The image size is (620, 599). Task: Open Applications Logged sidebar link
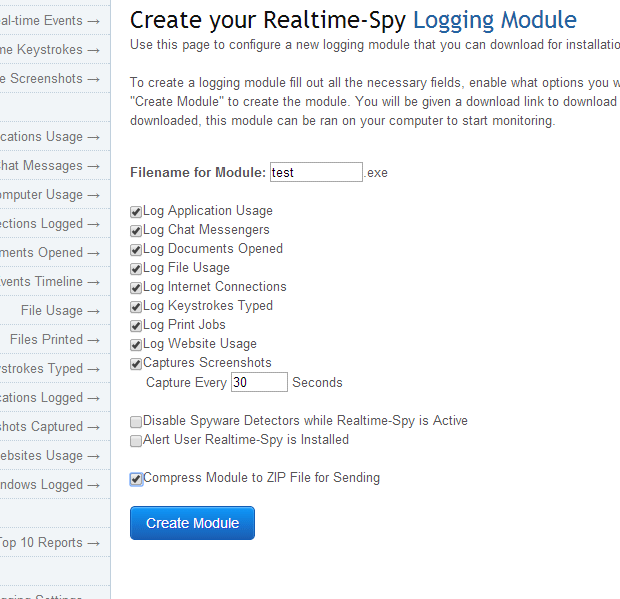click(50, 398)
